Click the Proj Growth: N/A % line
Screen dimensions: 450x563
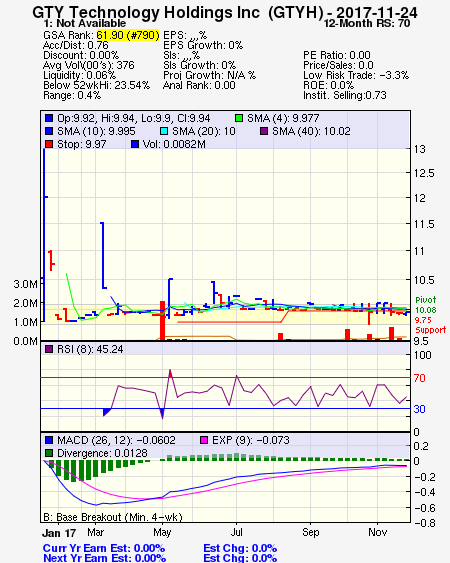point(209,75)
